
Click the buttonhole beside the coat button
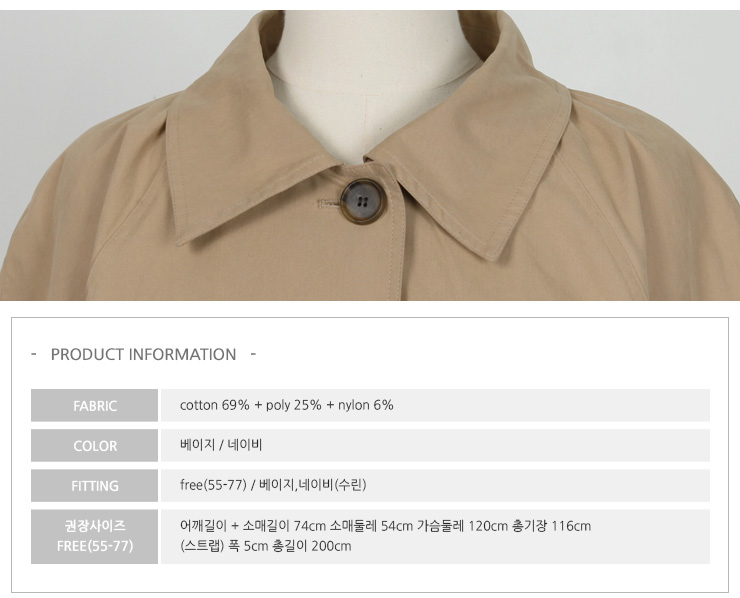pyautogui.click(x=328, y=204)
